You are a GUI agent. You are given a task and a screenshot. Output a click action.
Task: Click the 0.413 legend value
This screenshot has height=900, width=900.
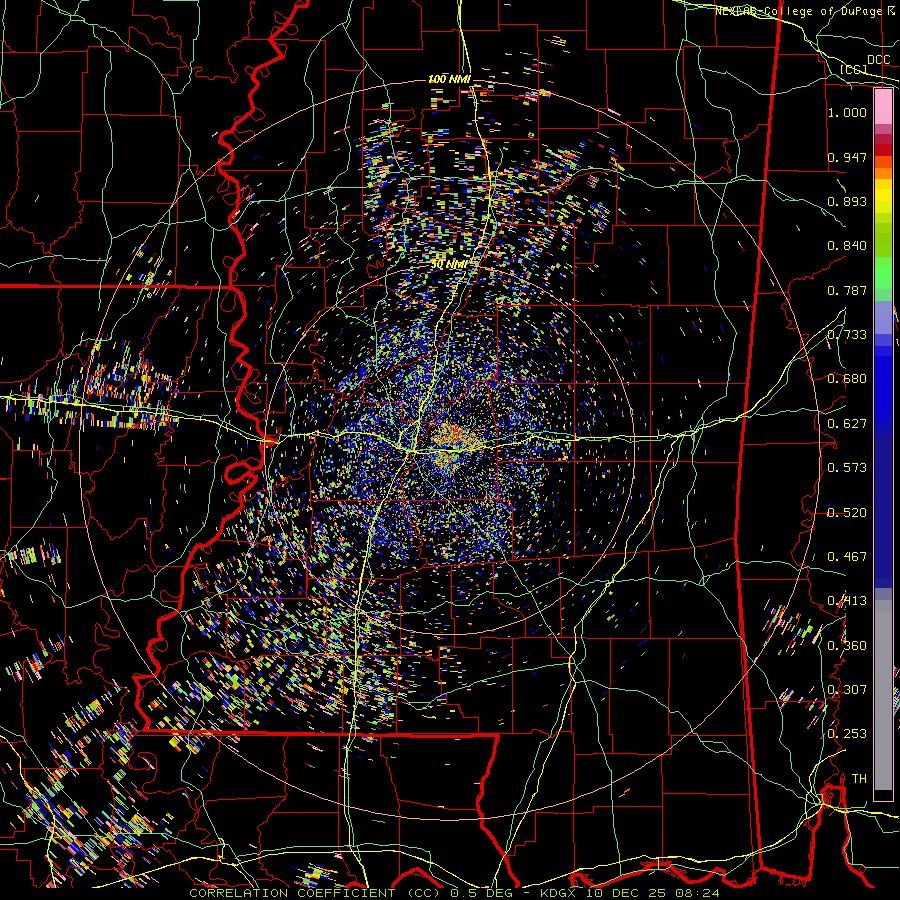tap(847, 601)
